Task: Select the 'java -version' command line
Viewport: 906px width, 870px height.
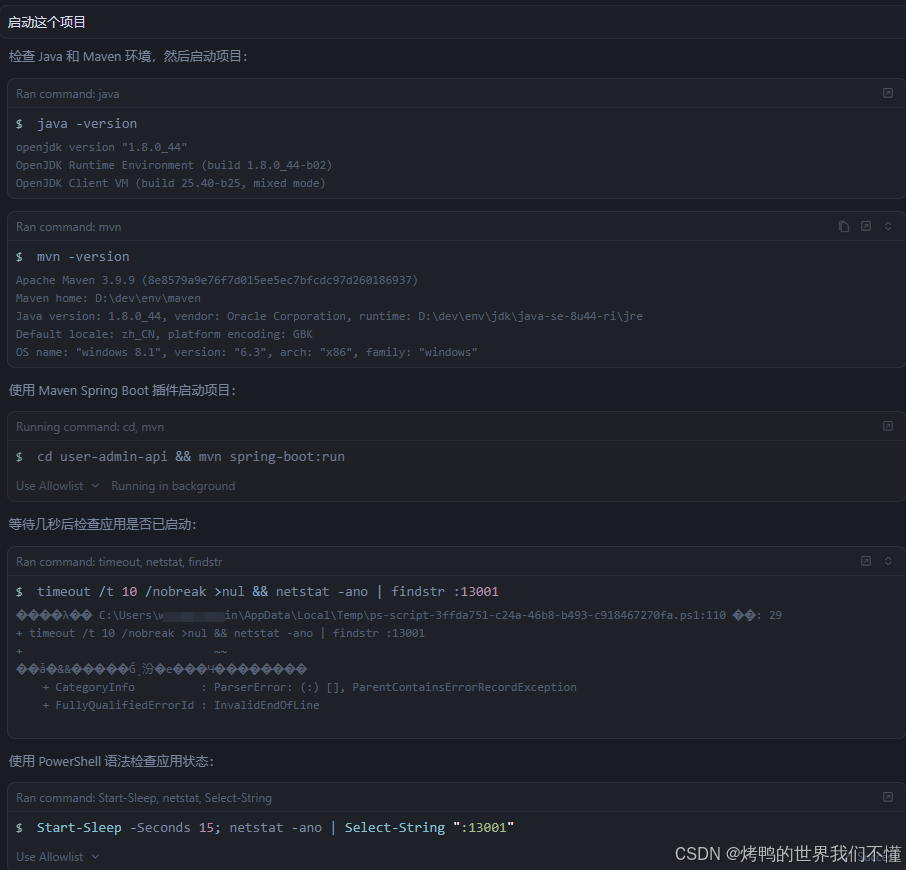Action: click(x=87, y=124)
